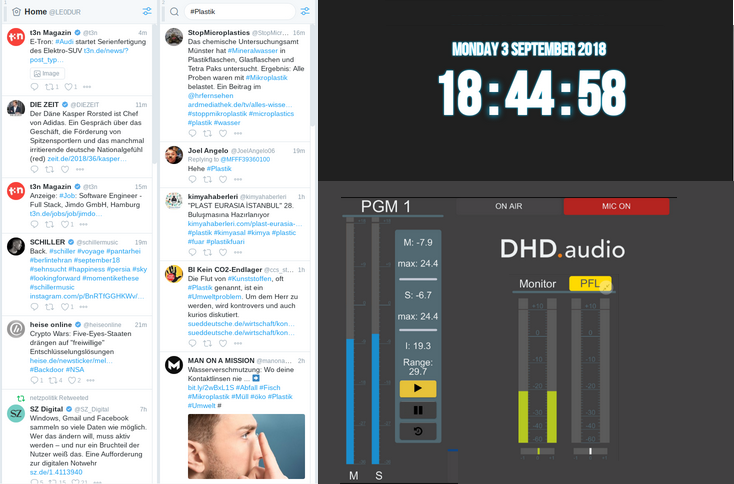
Task: Click #Kunststoffen hashtag link
Action: click(x=250, y=279)
